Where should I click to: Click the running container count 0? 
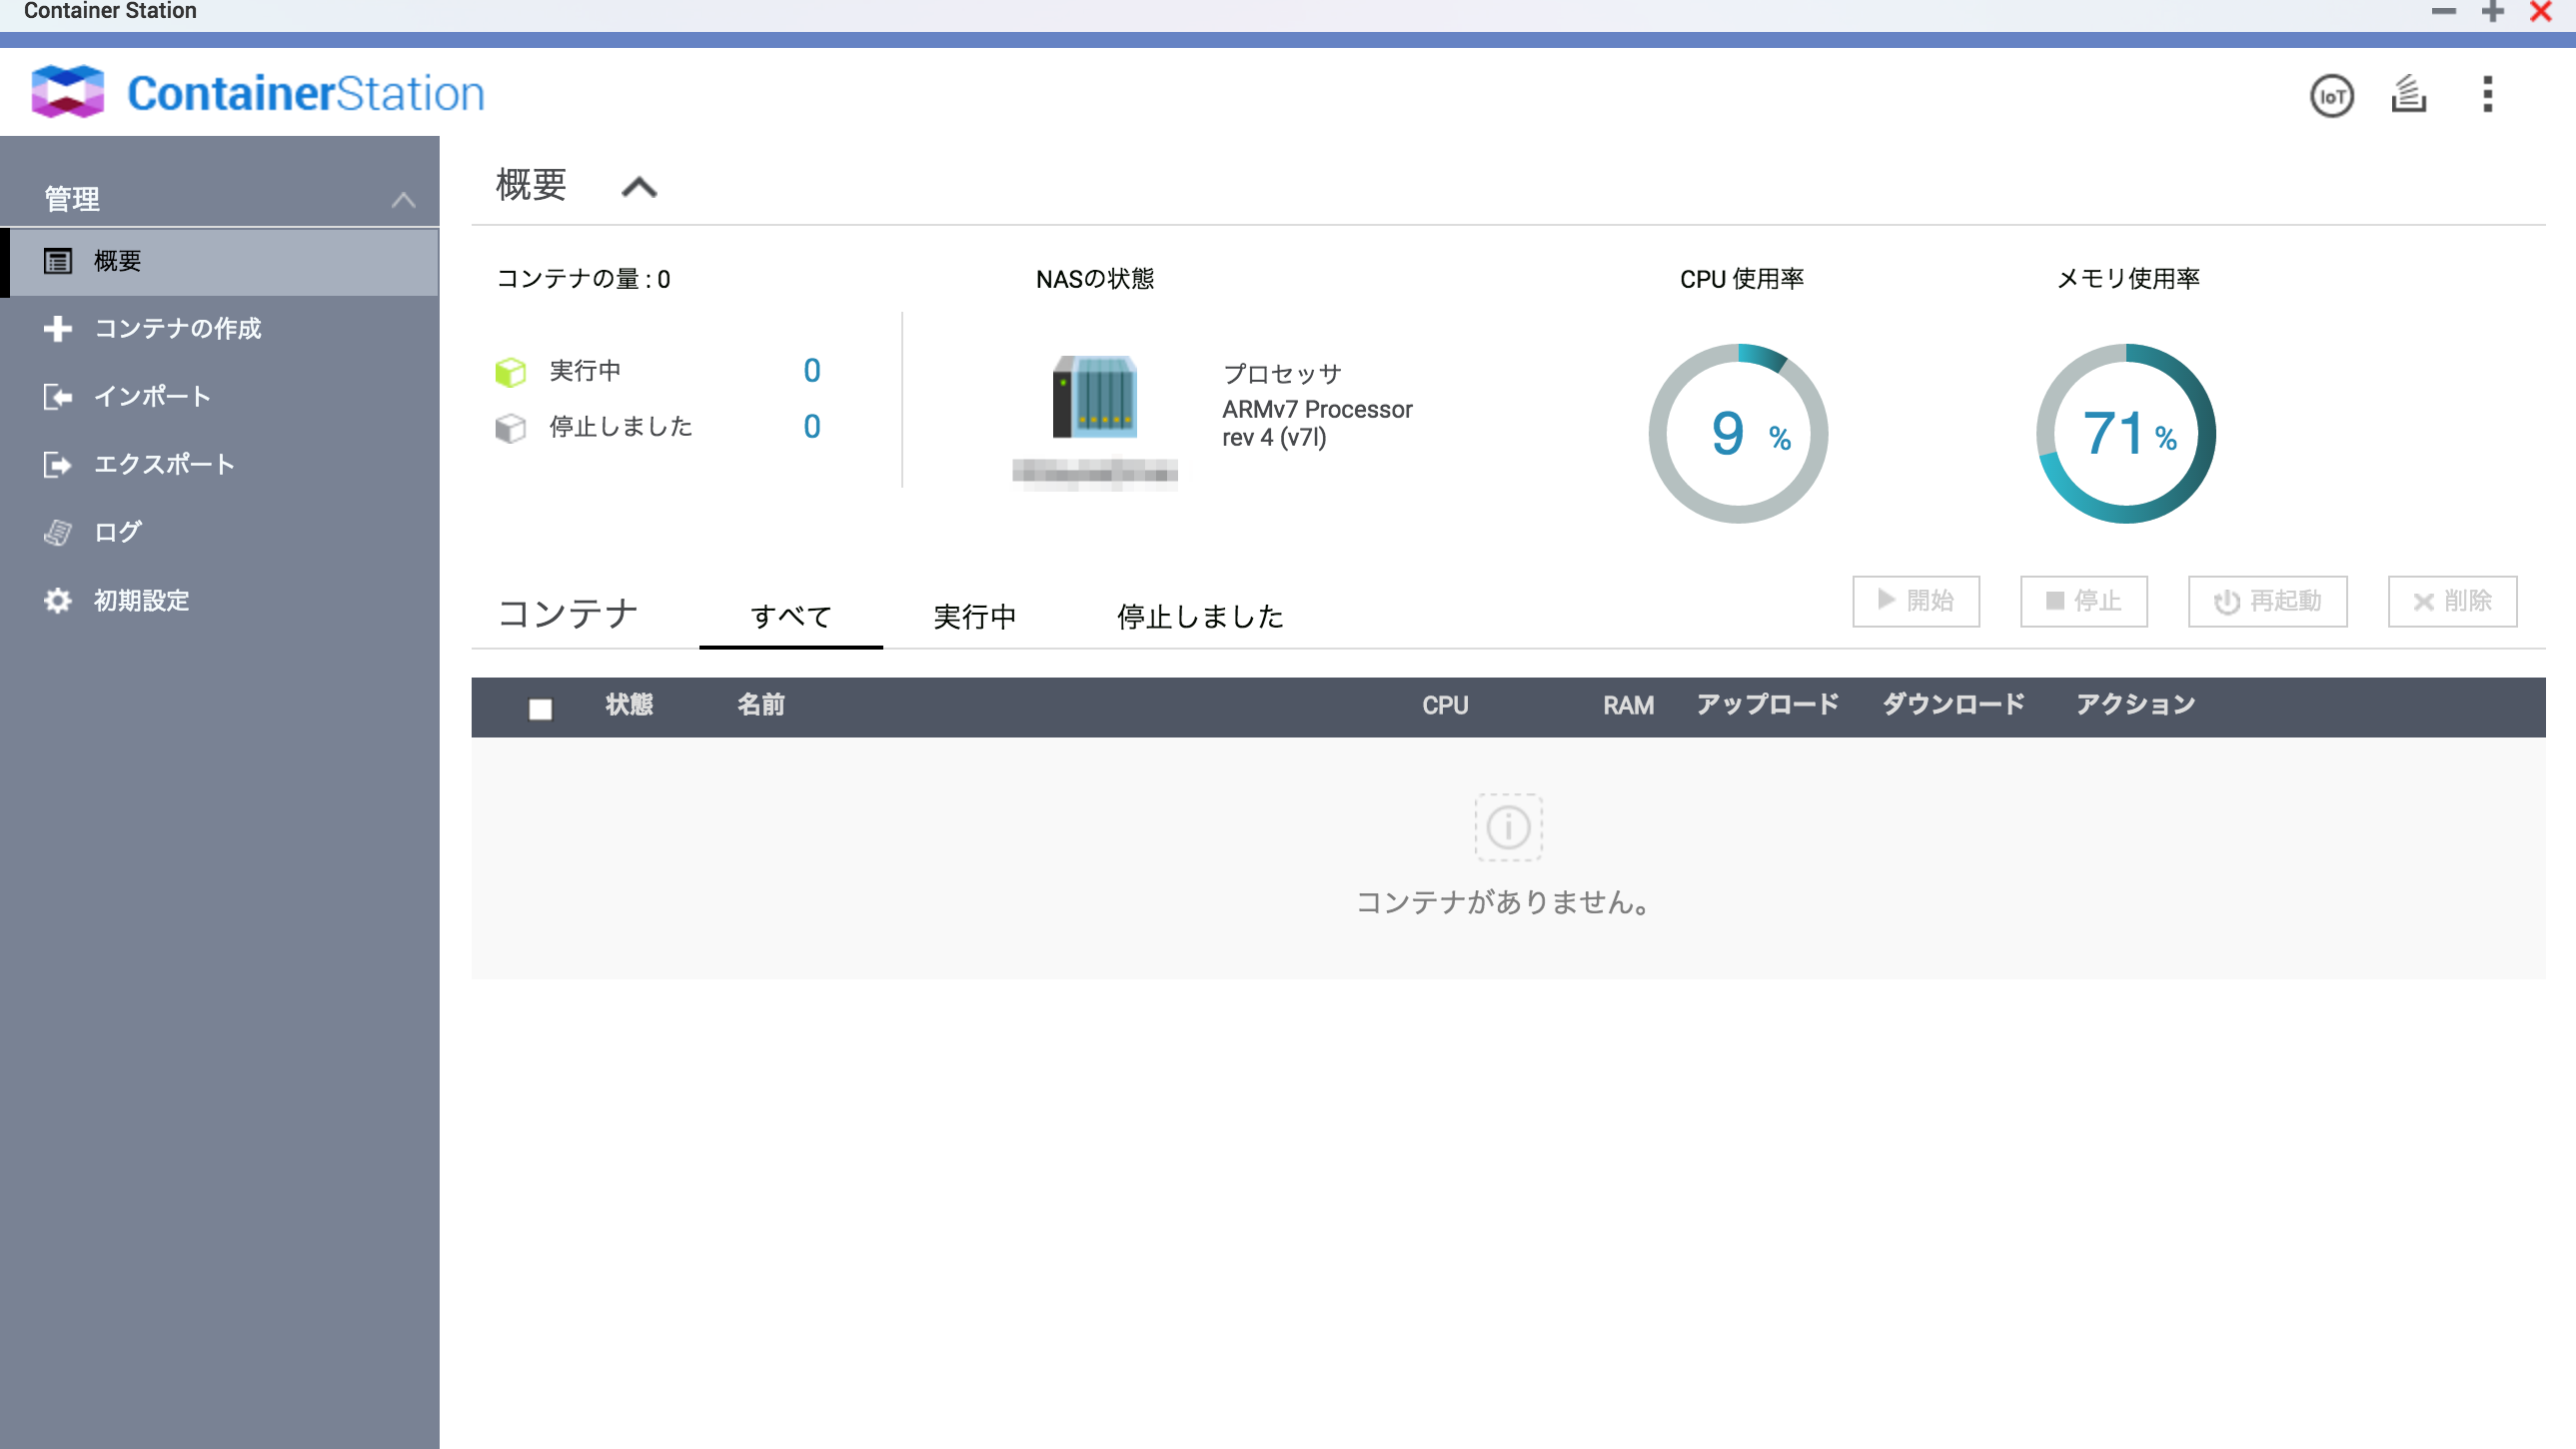coord(812,371)
